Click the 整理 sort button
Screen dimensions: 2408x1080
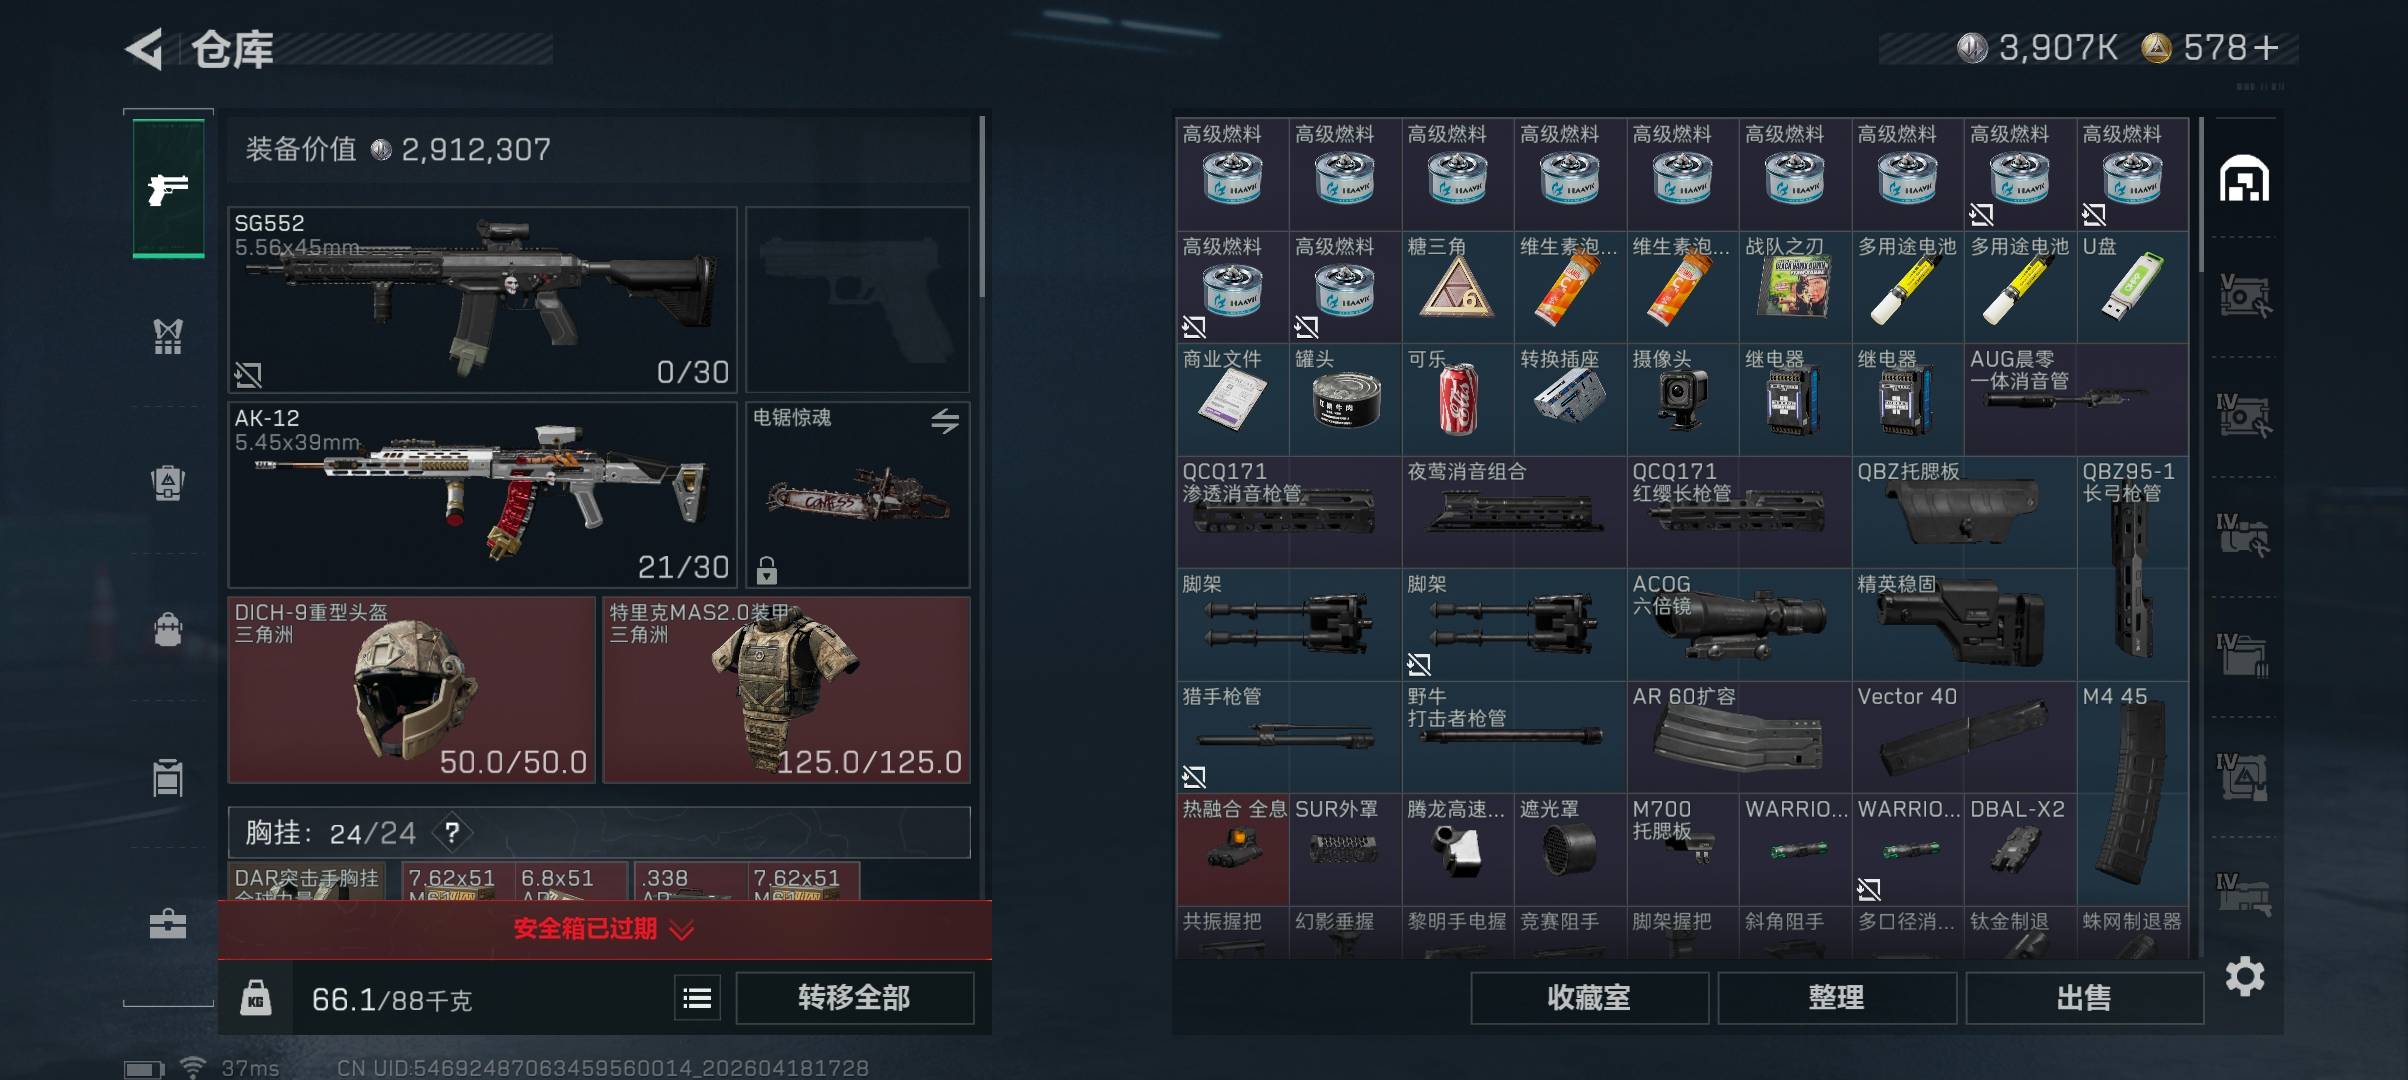click(1837, 997)
